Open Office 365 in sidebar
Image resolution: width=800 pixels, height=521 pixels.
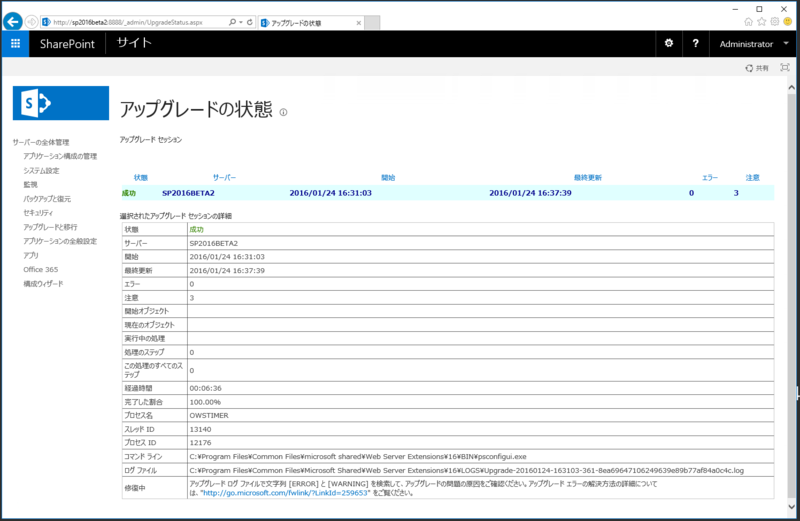click(41, 269)
